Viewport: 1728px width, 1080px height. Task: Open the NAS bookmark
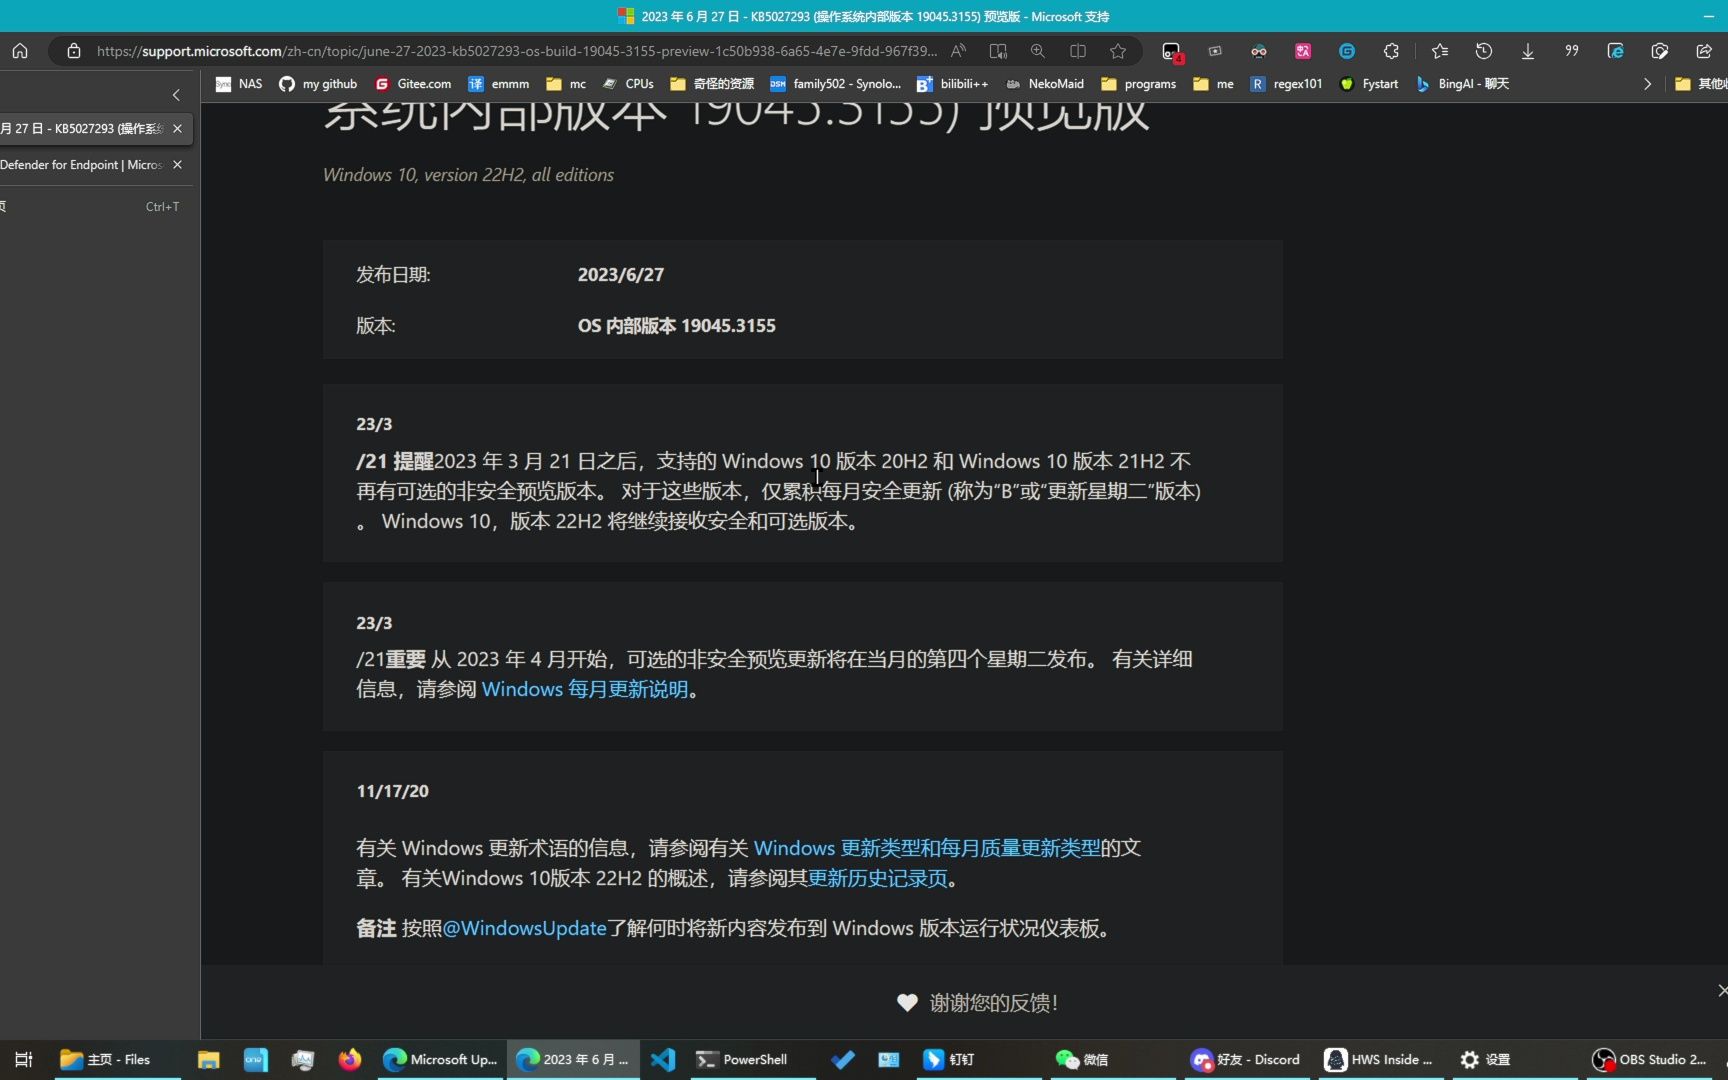click(x=239, y=84)
